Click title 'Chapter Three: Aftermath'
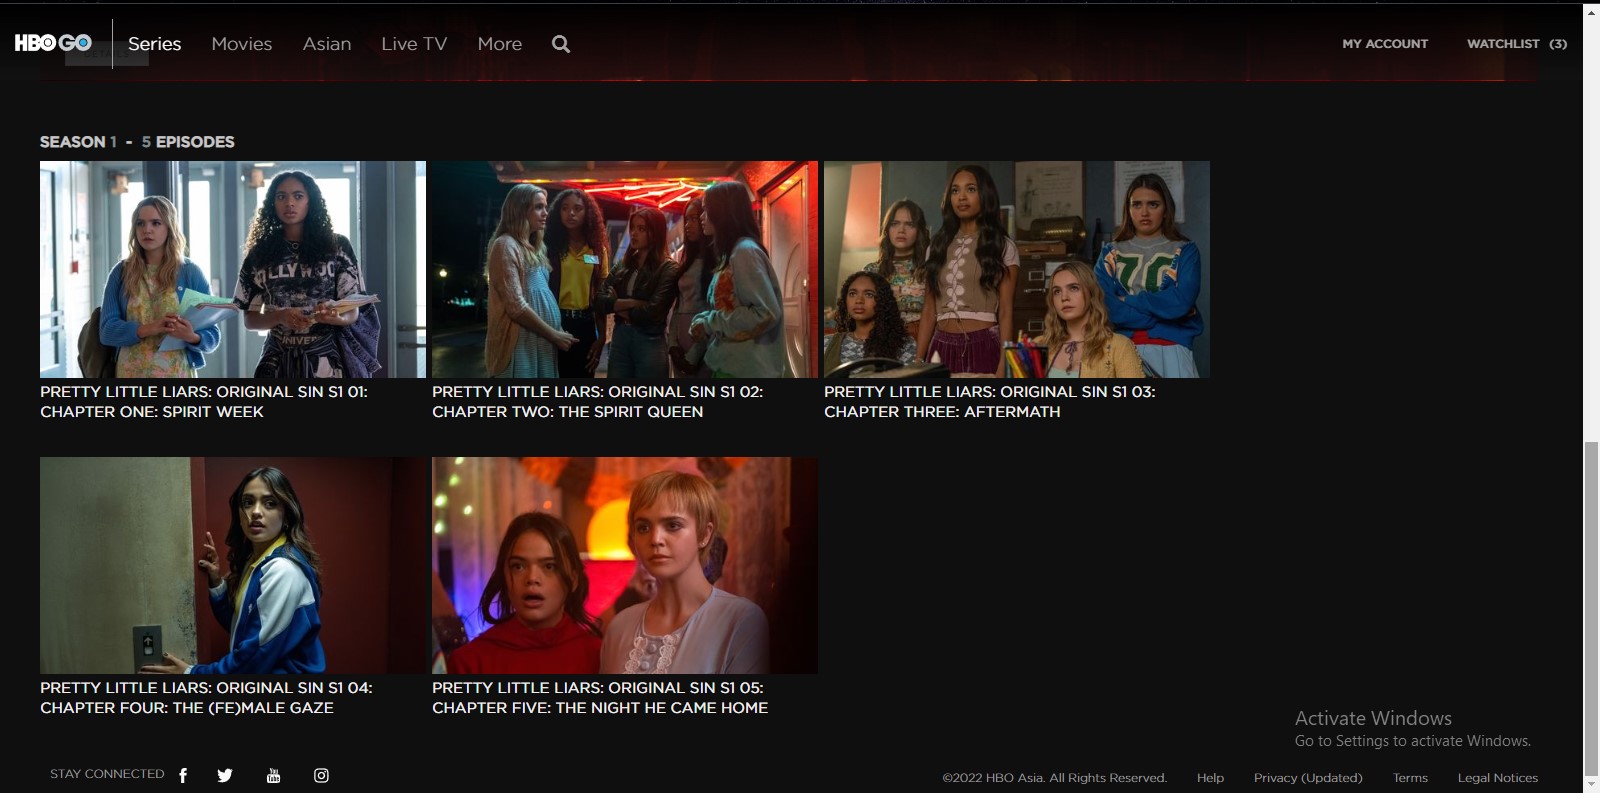 [990, 402]
